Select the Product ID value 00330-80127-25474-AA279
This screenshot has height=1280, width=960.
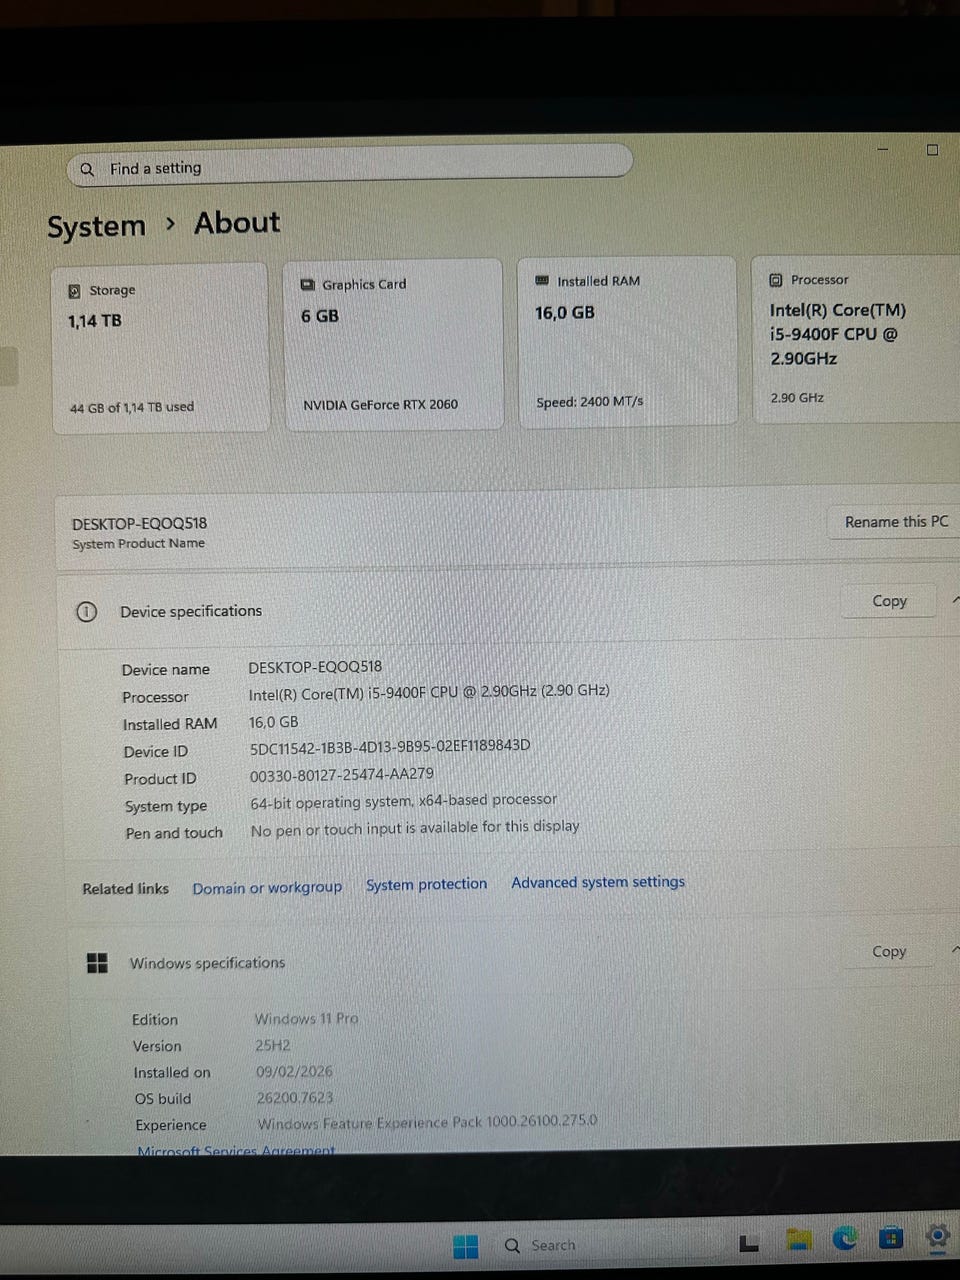point(342,774)
